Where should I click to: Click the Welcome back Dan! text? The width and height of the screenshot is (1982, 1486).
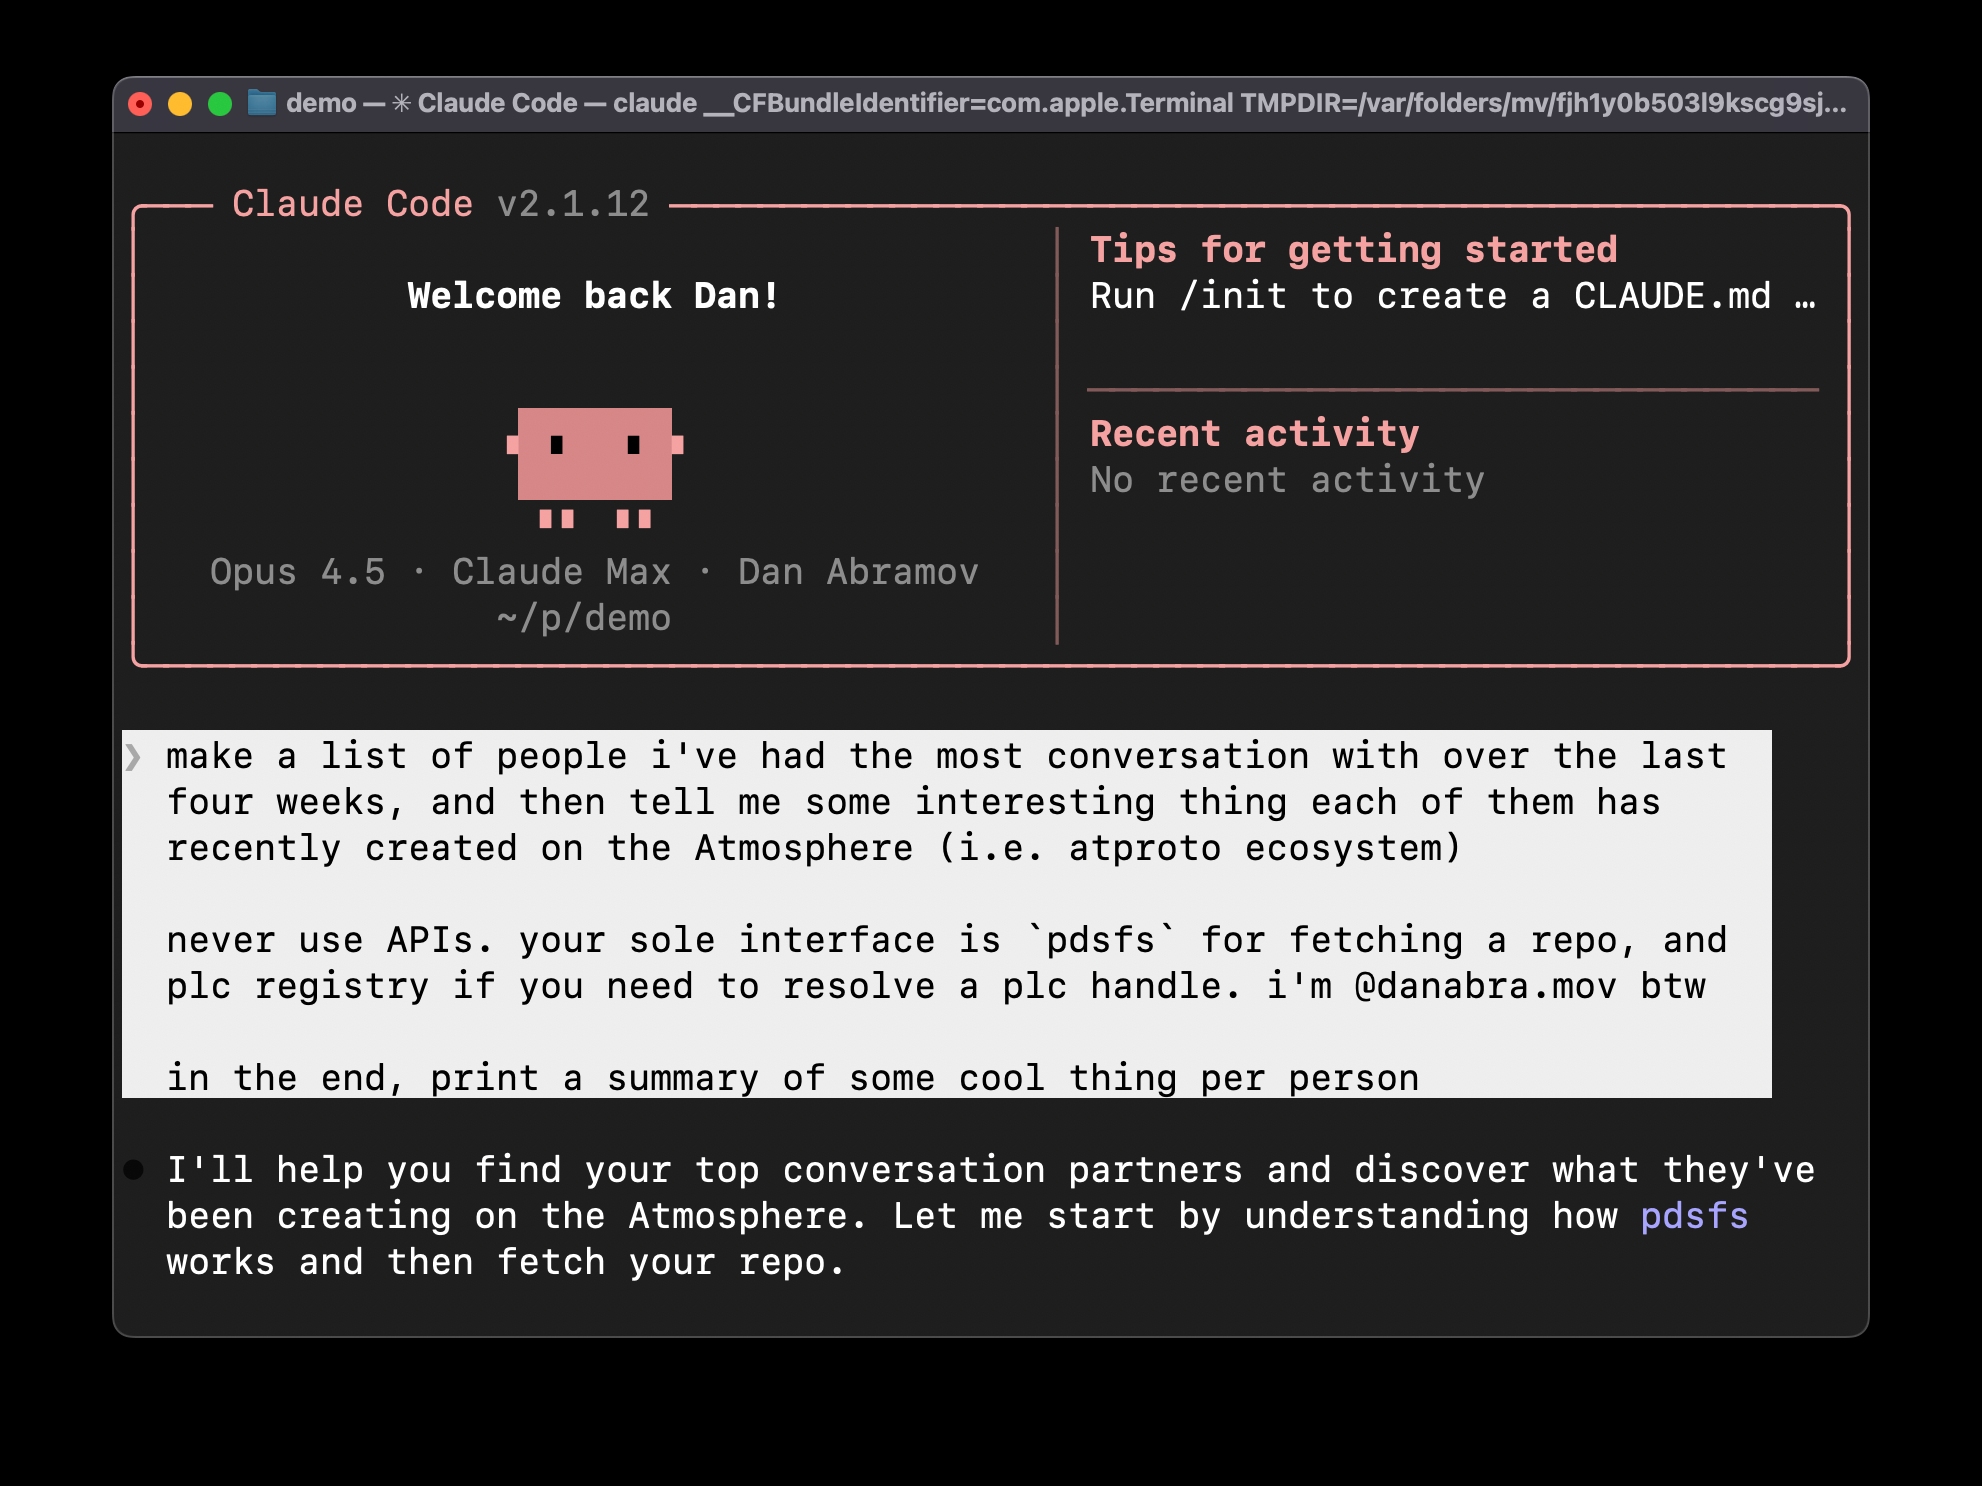593,296
